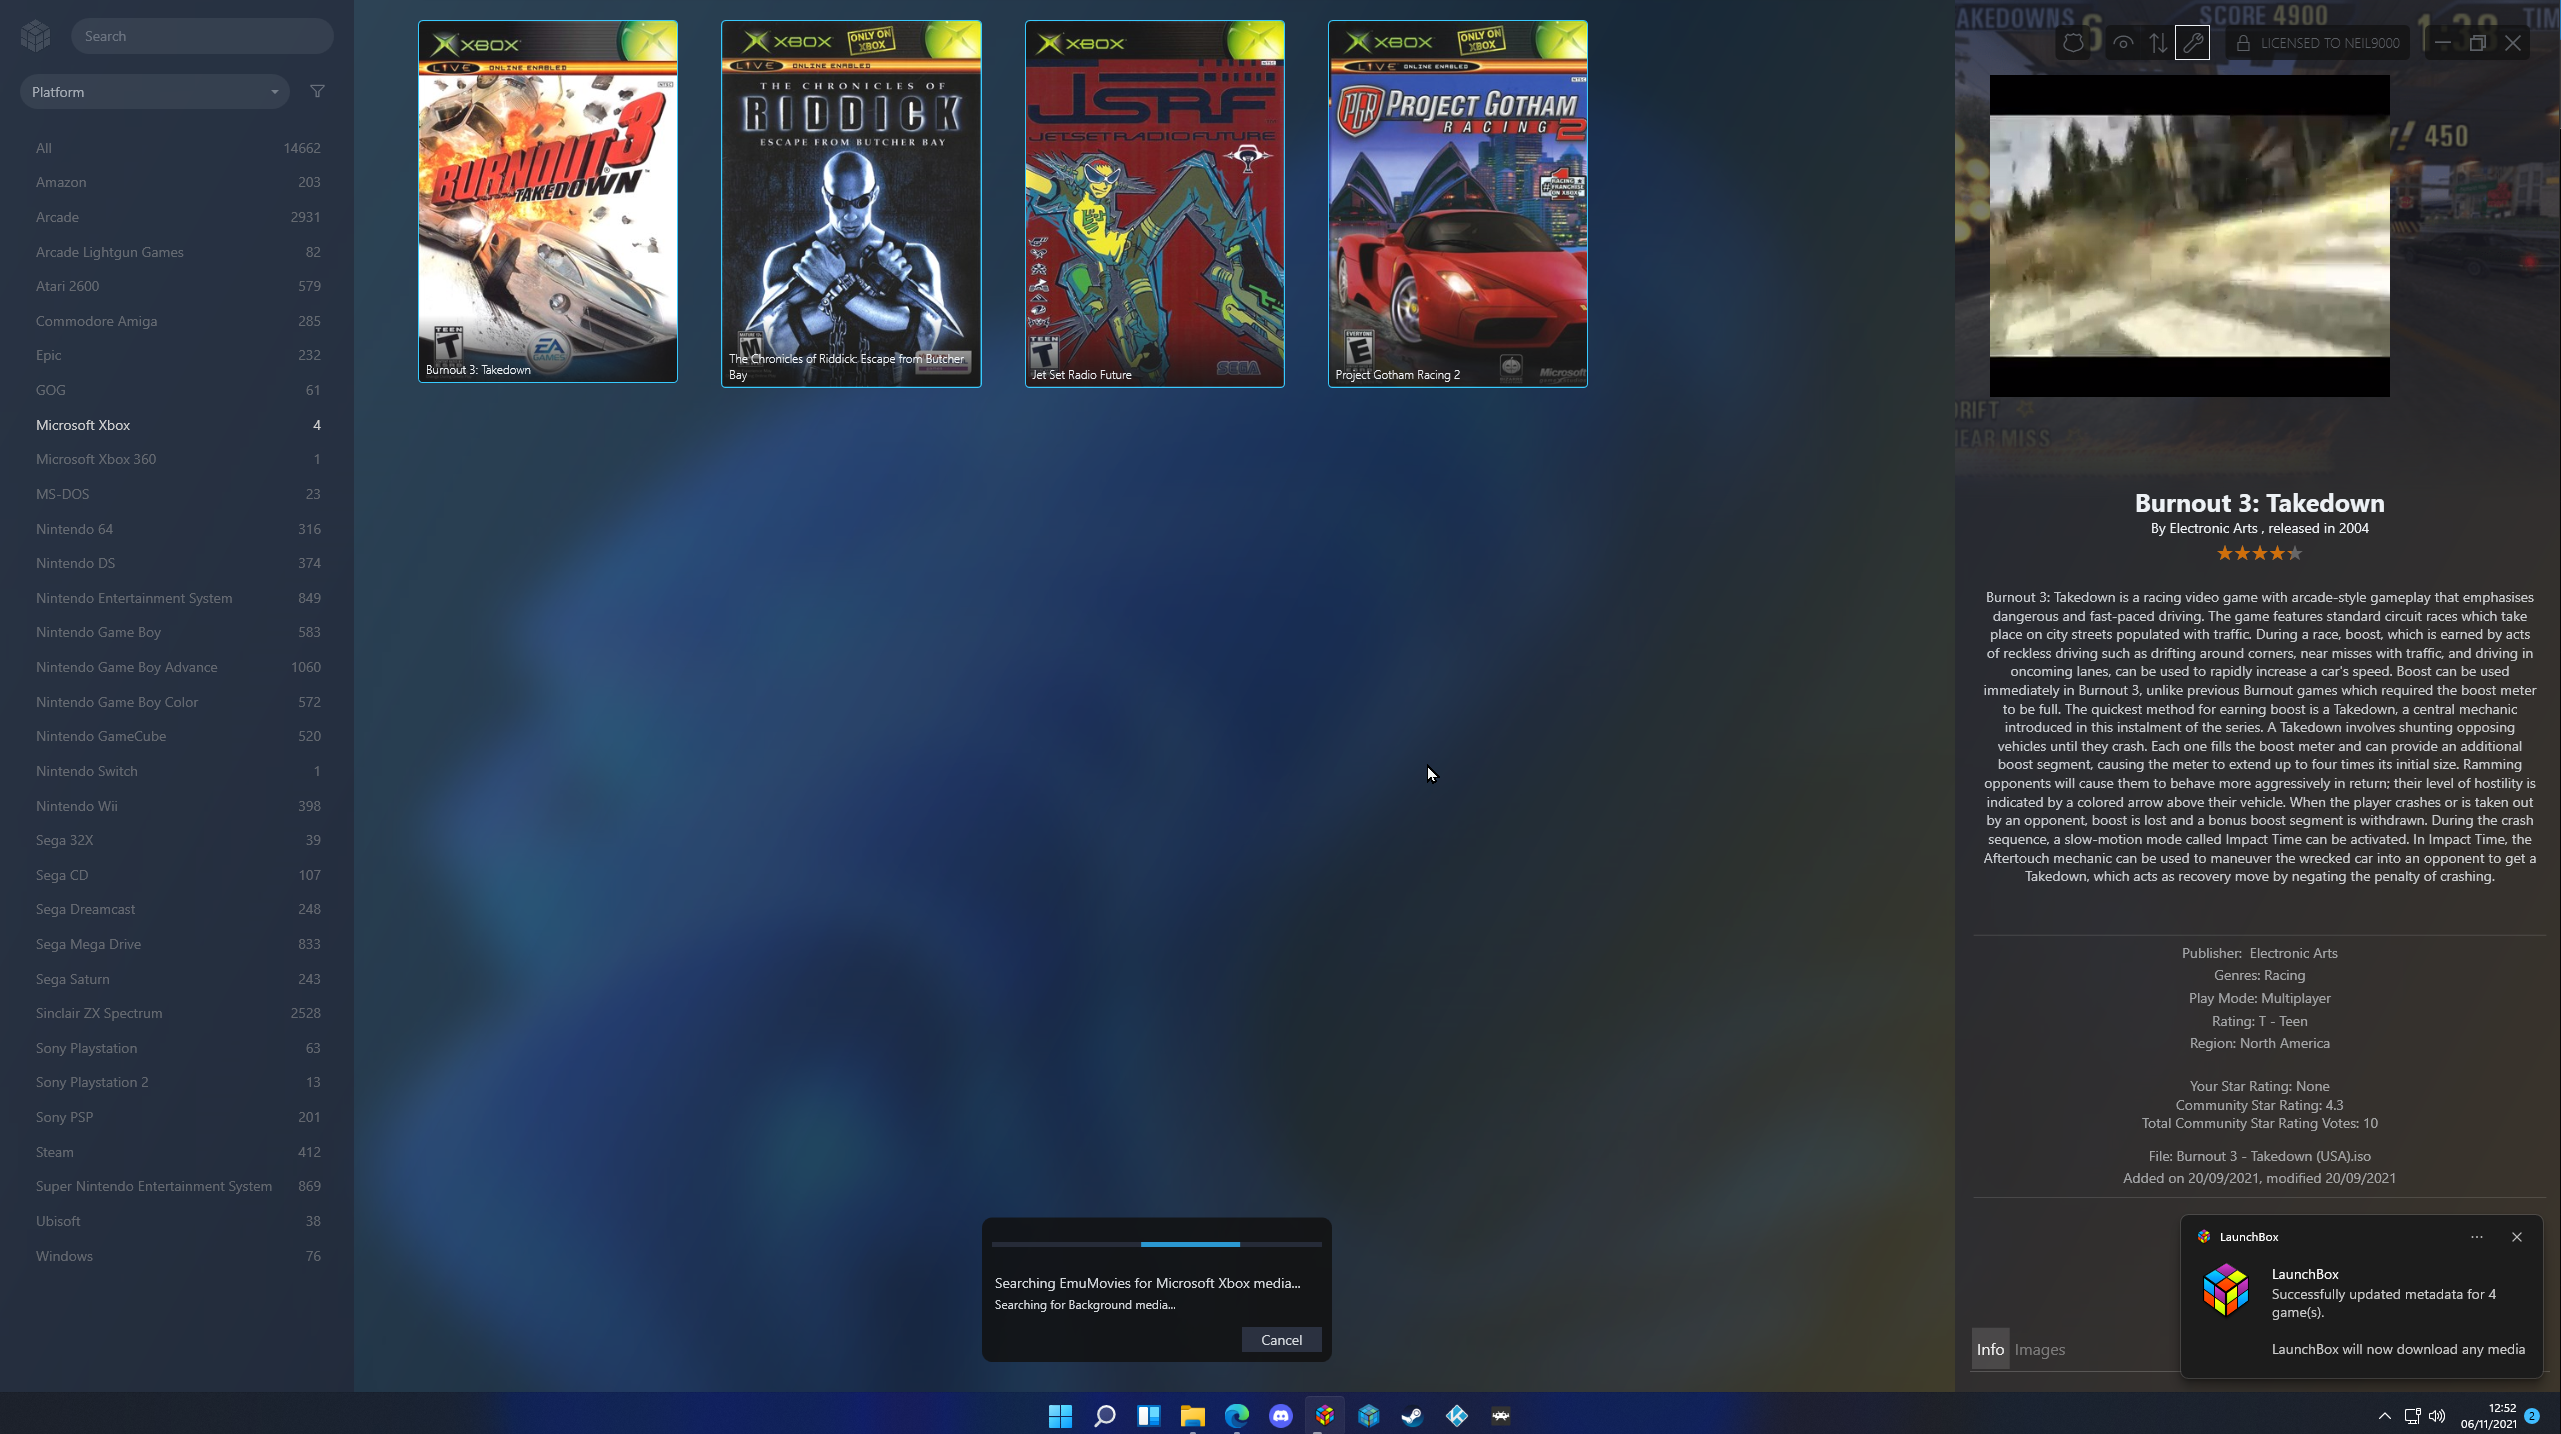The image size is (2561, 1434).
Task: Toggle the eye view options icon
Action: 2122,43
